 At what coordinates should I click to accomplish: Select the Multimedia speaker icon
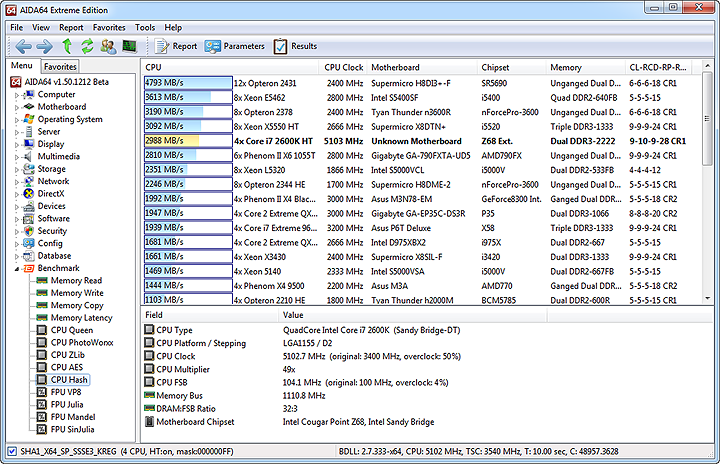click(28, 157)
